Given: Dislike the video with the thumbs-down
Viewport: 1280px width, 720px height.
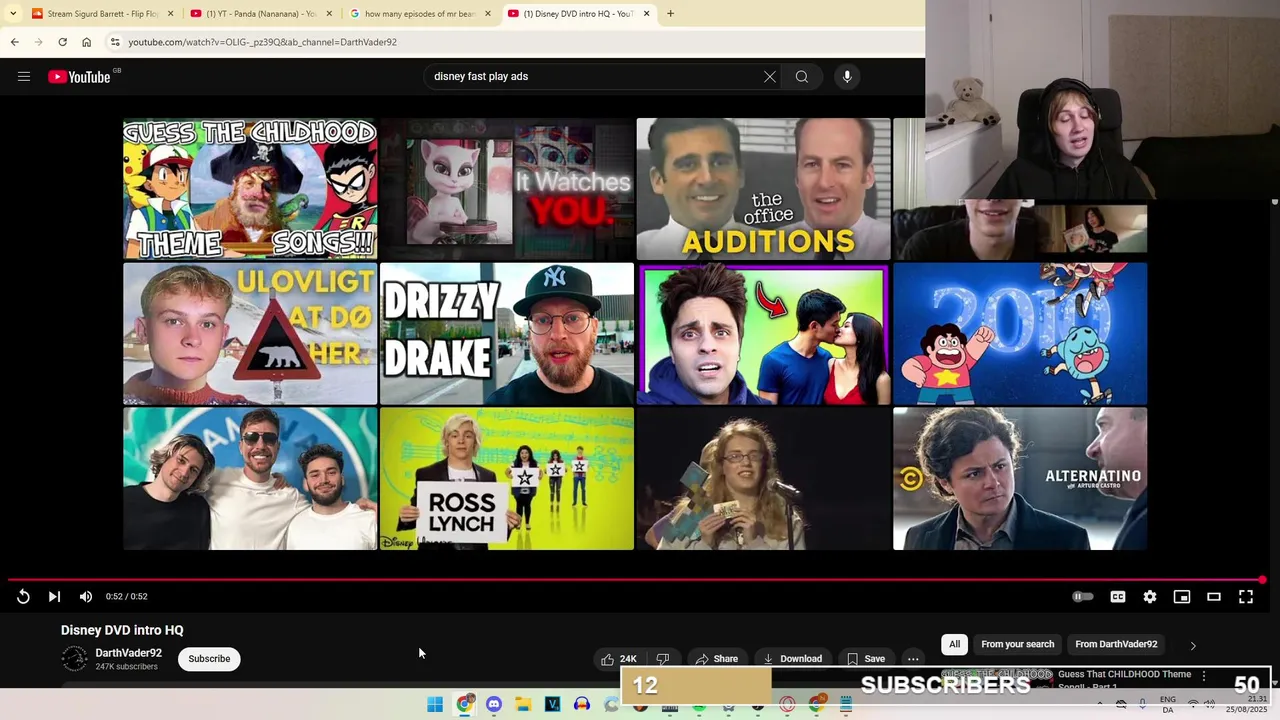Looking at the screenshot, I should click(x=662, y=659).
